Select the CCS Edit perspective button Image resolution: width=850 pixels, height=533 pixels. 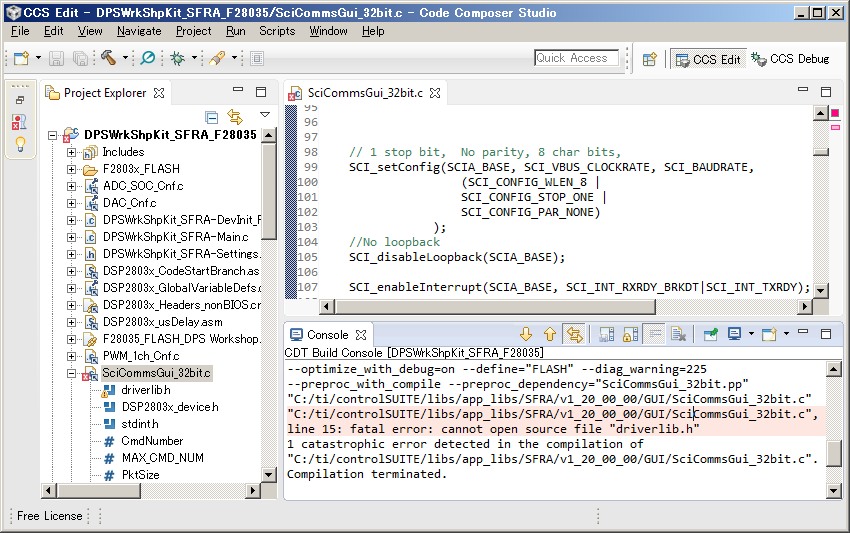[708, 60]
